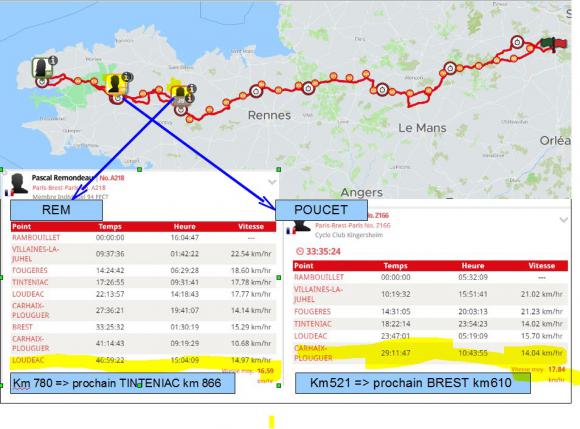
Task: Click the Heure header in the Z166 table
Action: [473, 266]
